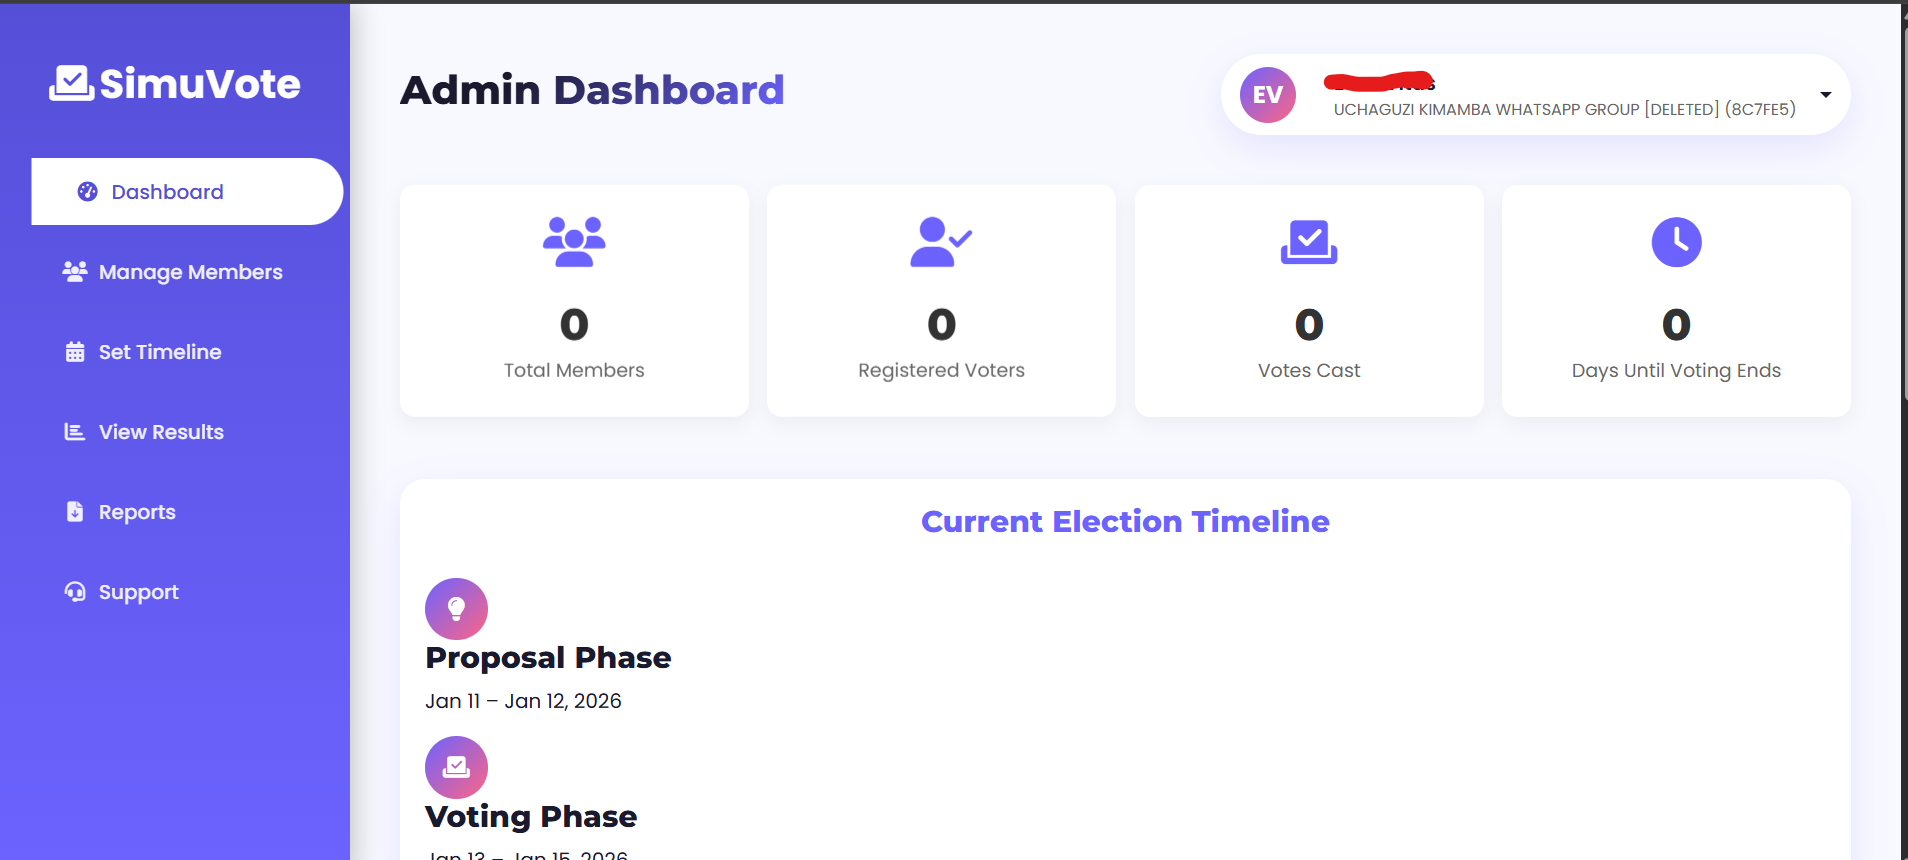Open the Manage Members section
This screenshot has height=860, width=1908.
pyautogui.click(x=190, y=271)
